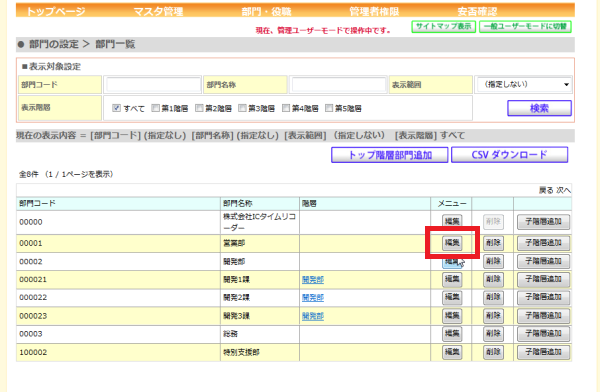Open the 部門・役職 menu
Screen dimensions: 600x392
[266, 11]
